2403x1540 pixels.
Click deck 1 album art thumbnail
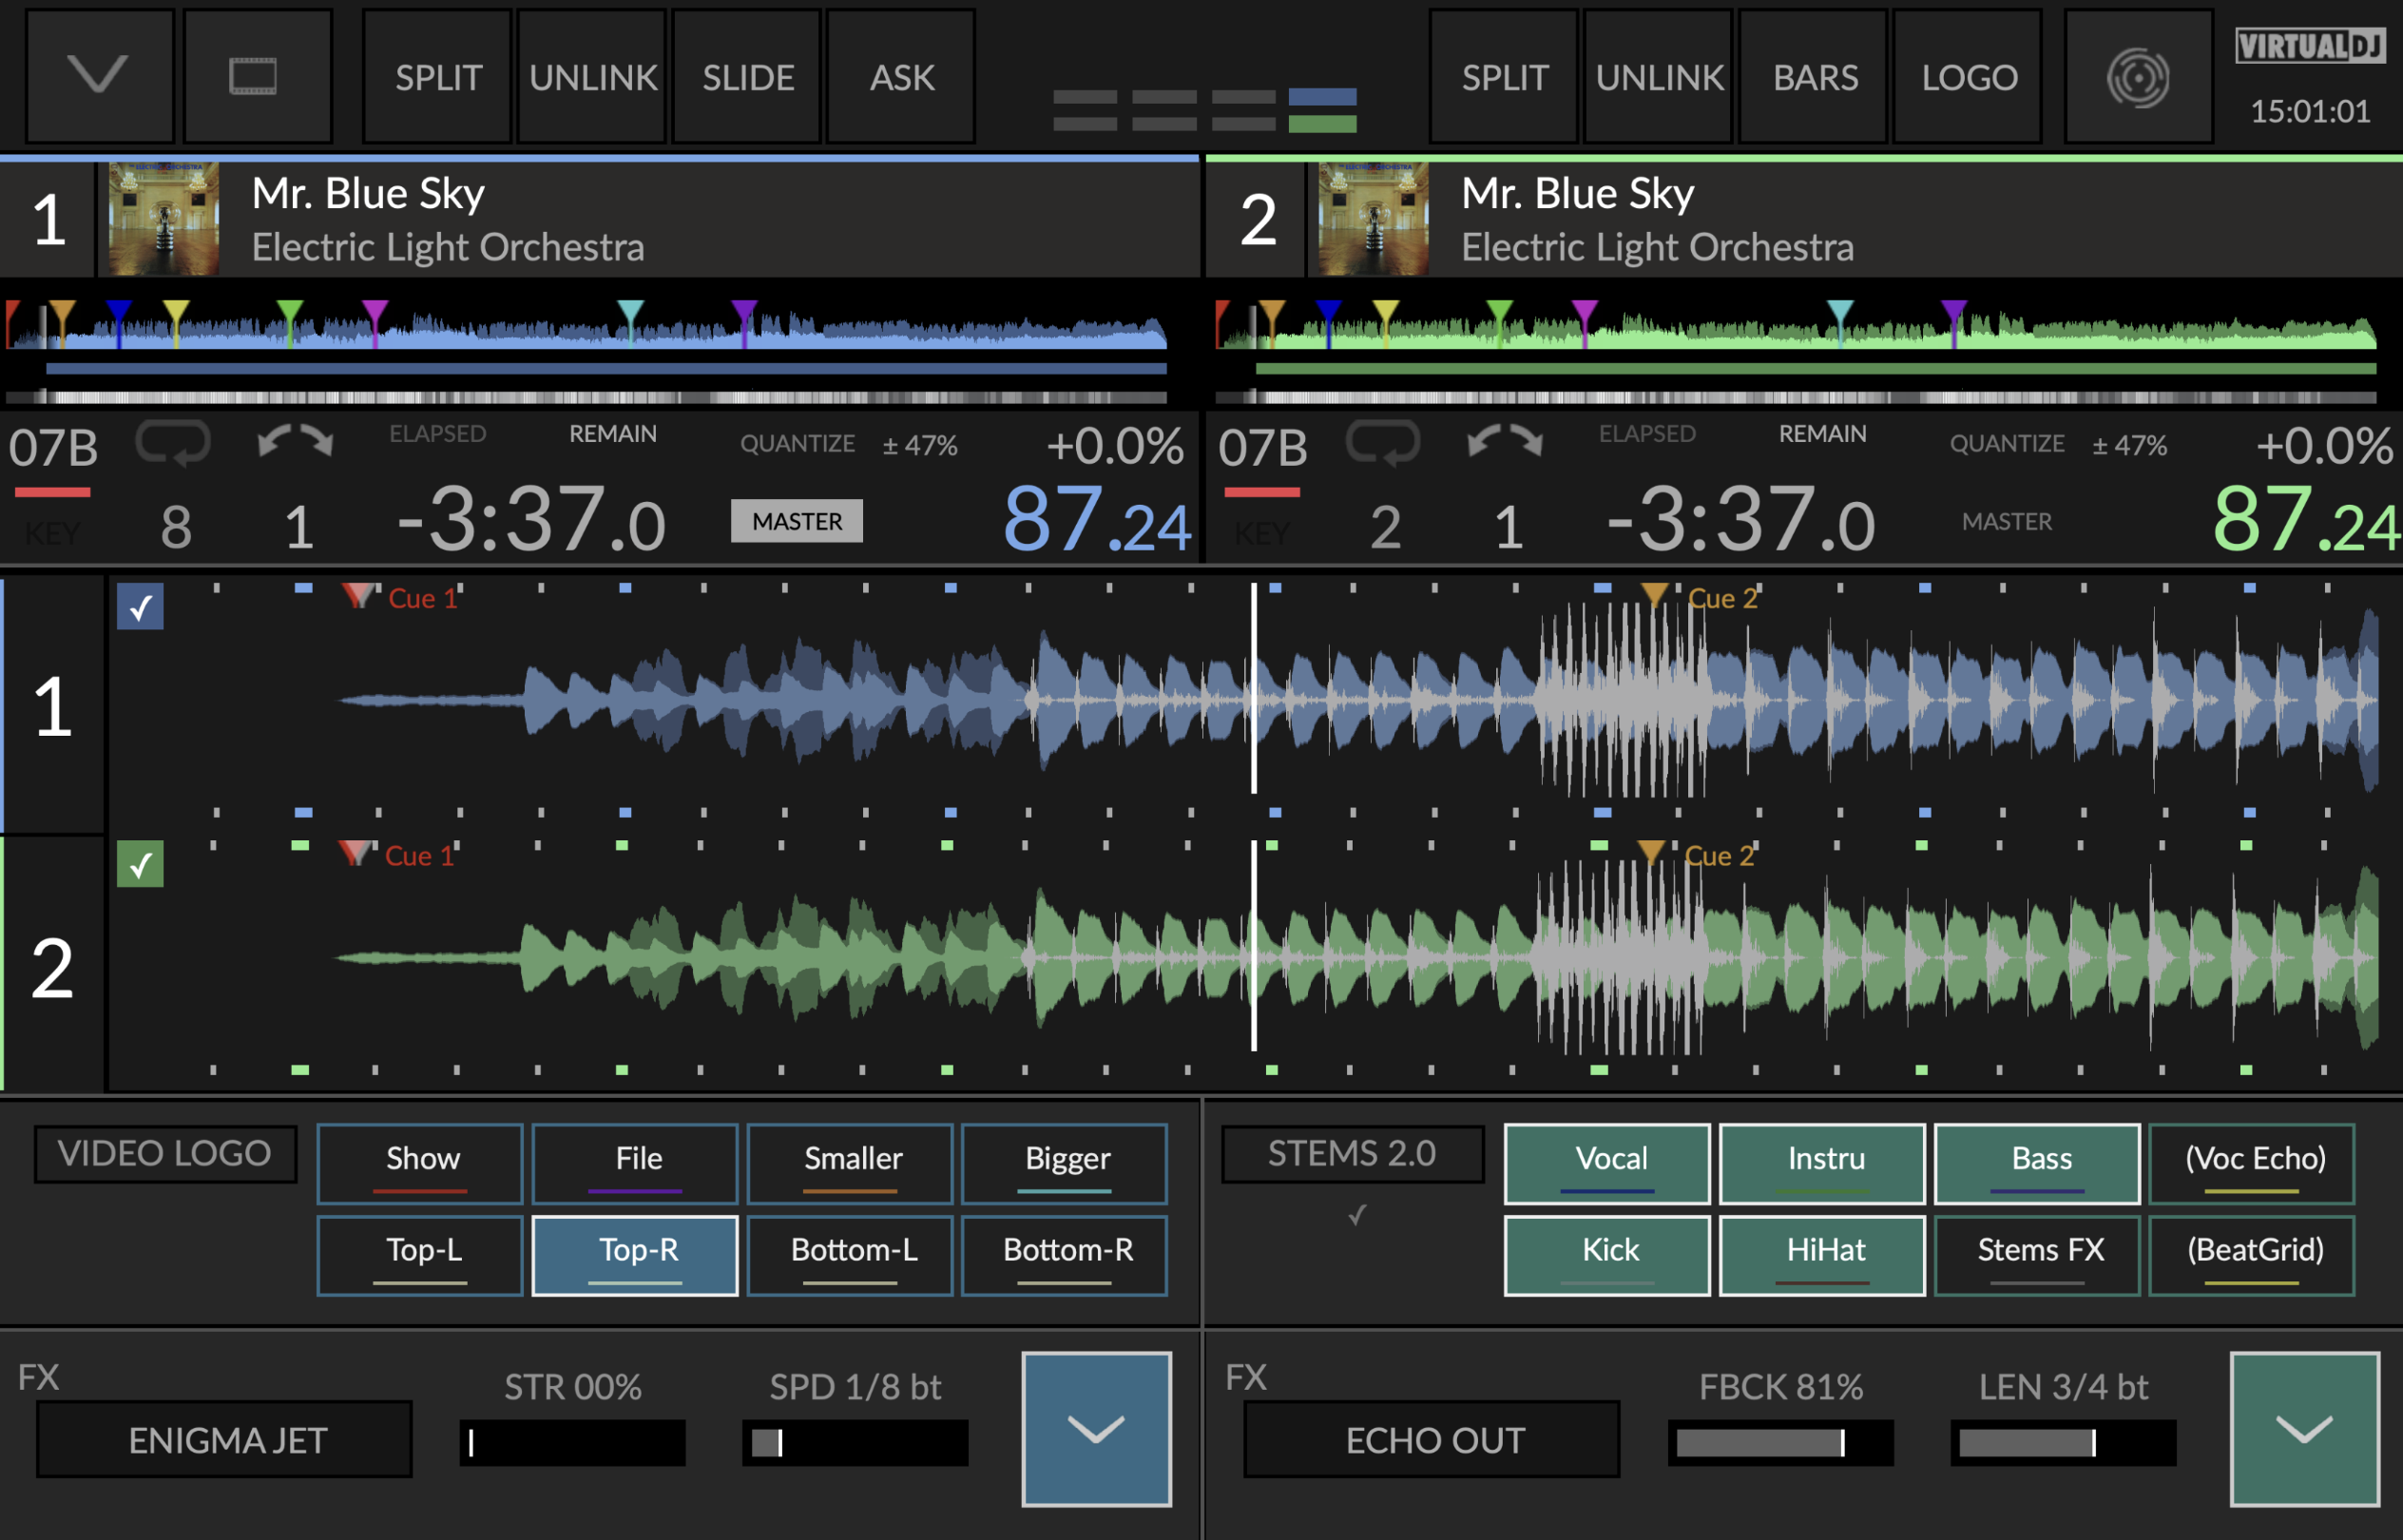point(163,219)
